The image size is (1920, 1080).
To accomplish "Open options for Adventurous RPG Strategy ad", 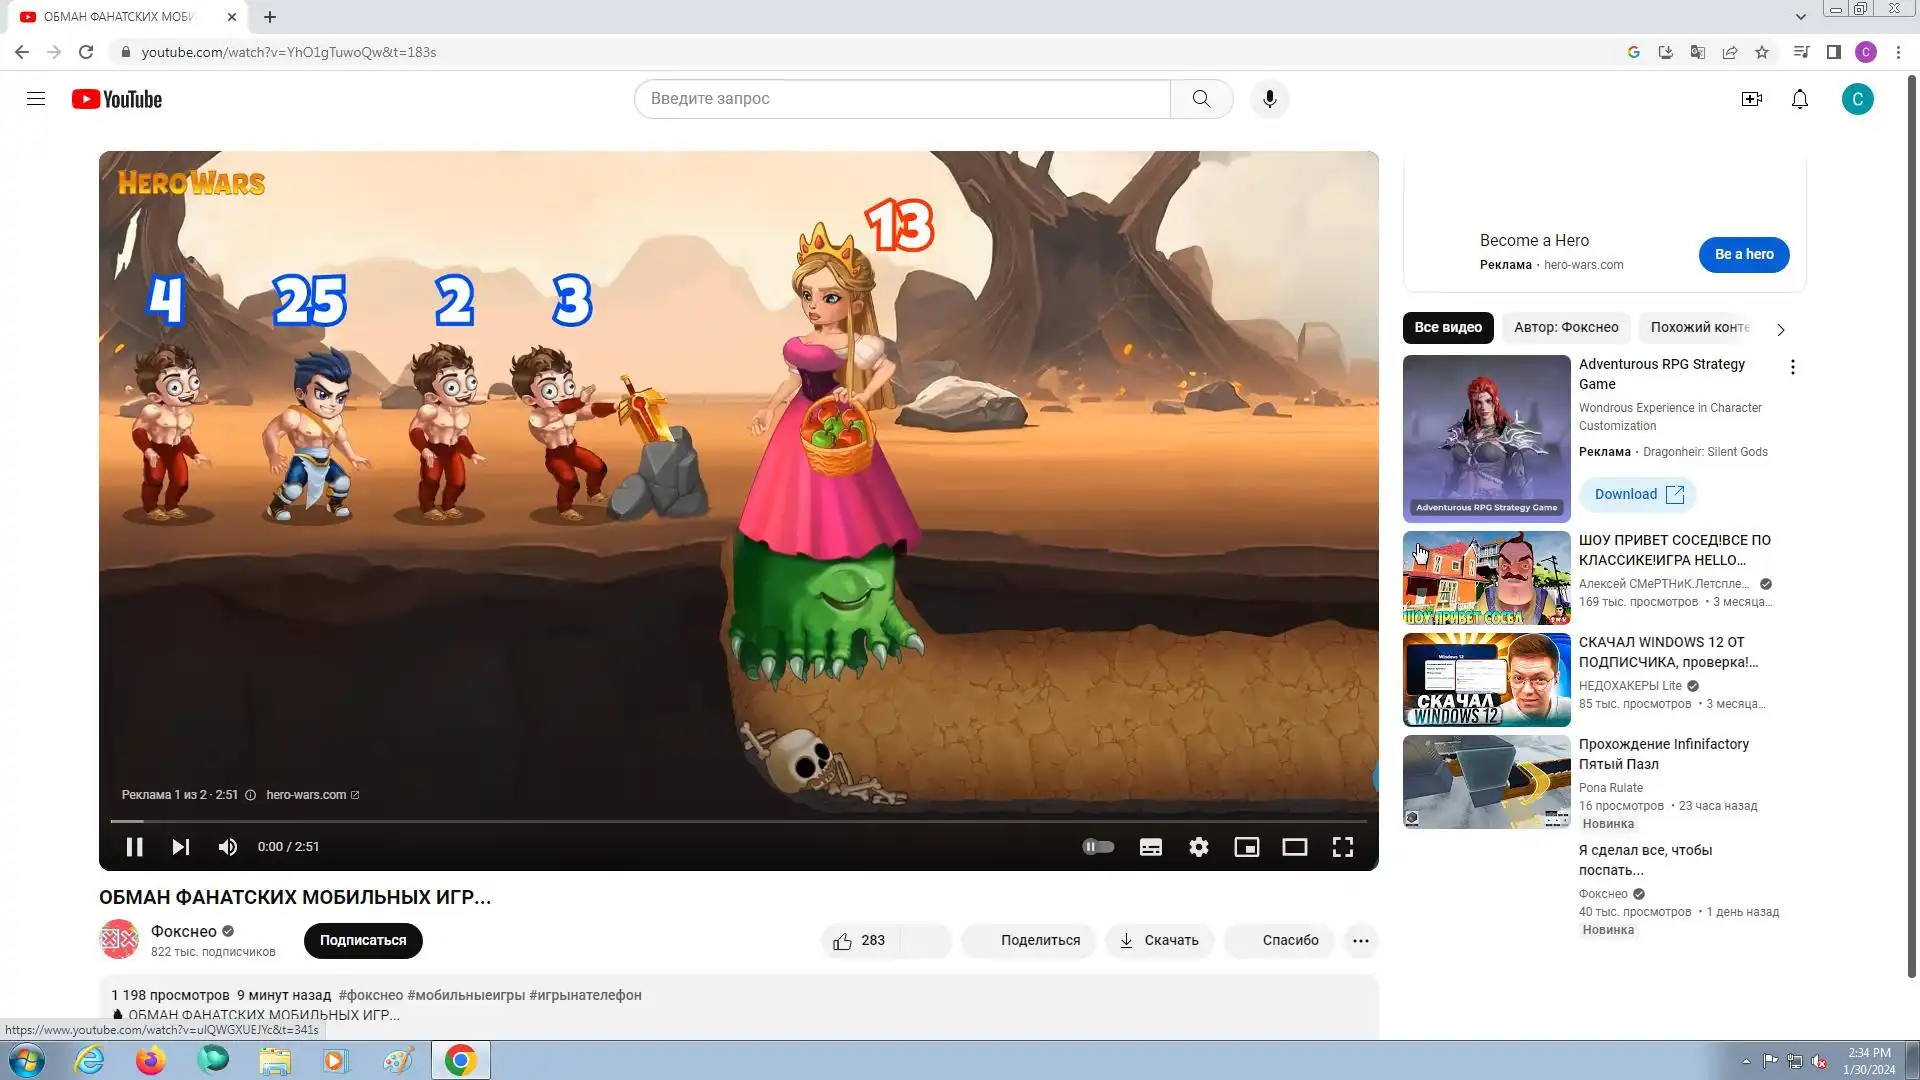I will pyautogui.click(x=1792, y=367).
